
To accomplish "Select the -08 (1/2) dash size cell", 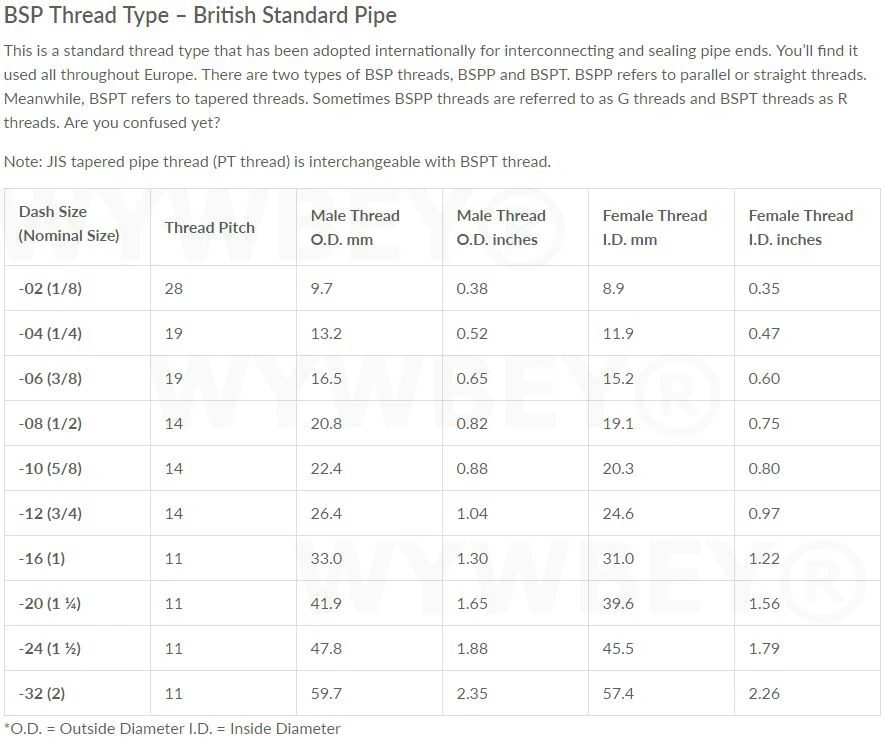I will coord(50,423).
